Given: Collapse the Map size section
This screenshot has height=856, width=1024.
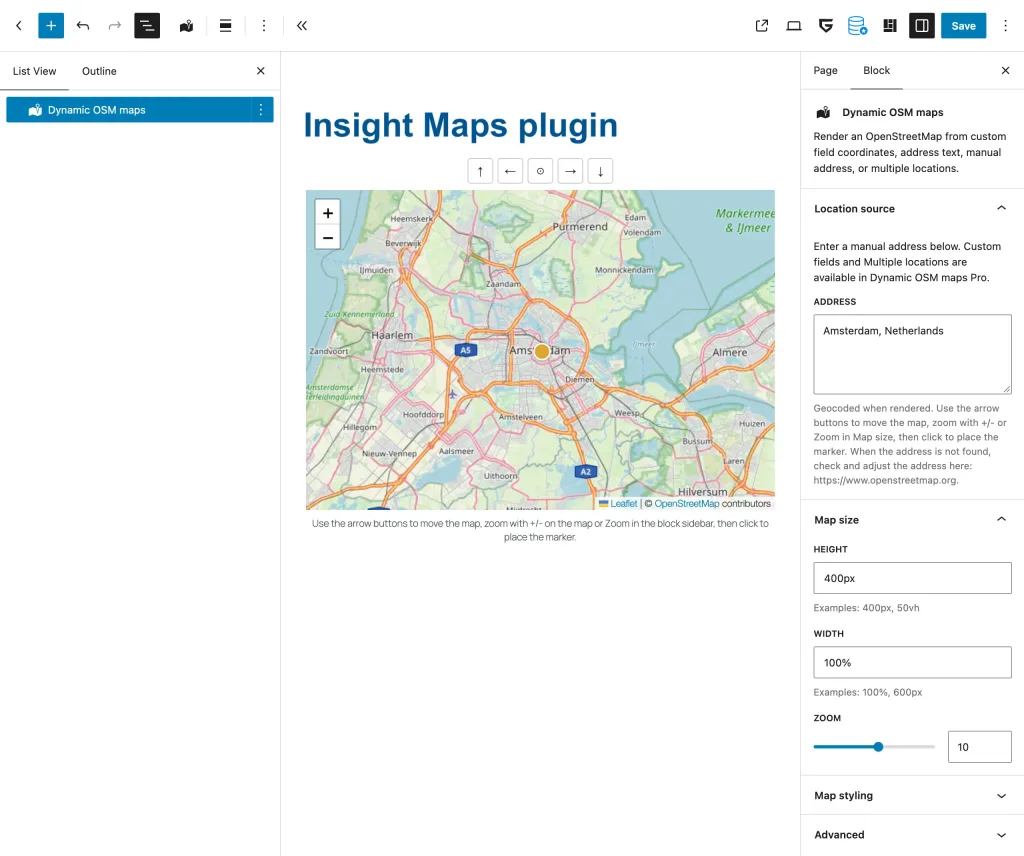Looking at the screenshot, I should (x=912, y=520).
